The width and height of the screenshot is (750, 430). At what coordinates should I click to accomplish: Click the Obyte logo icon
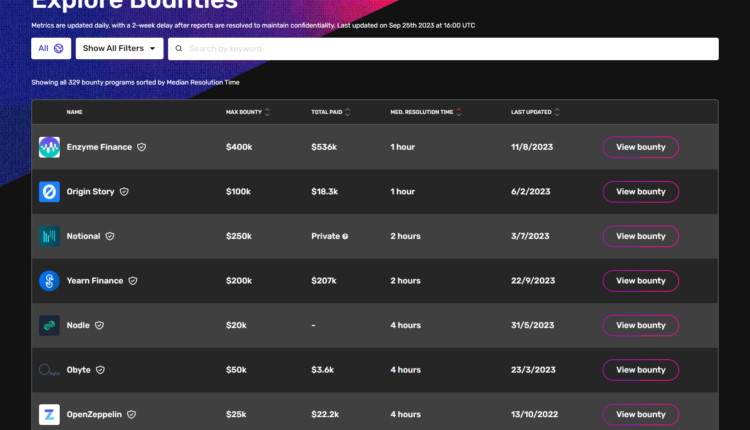tap(49, 370)
